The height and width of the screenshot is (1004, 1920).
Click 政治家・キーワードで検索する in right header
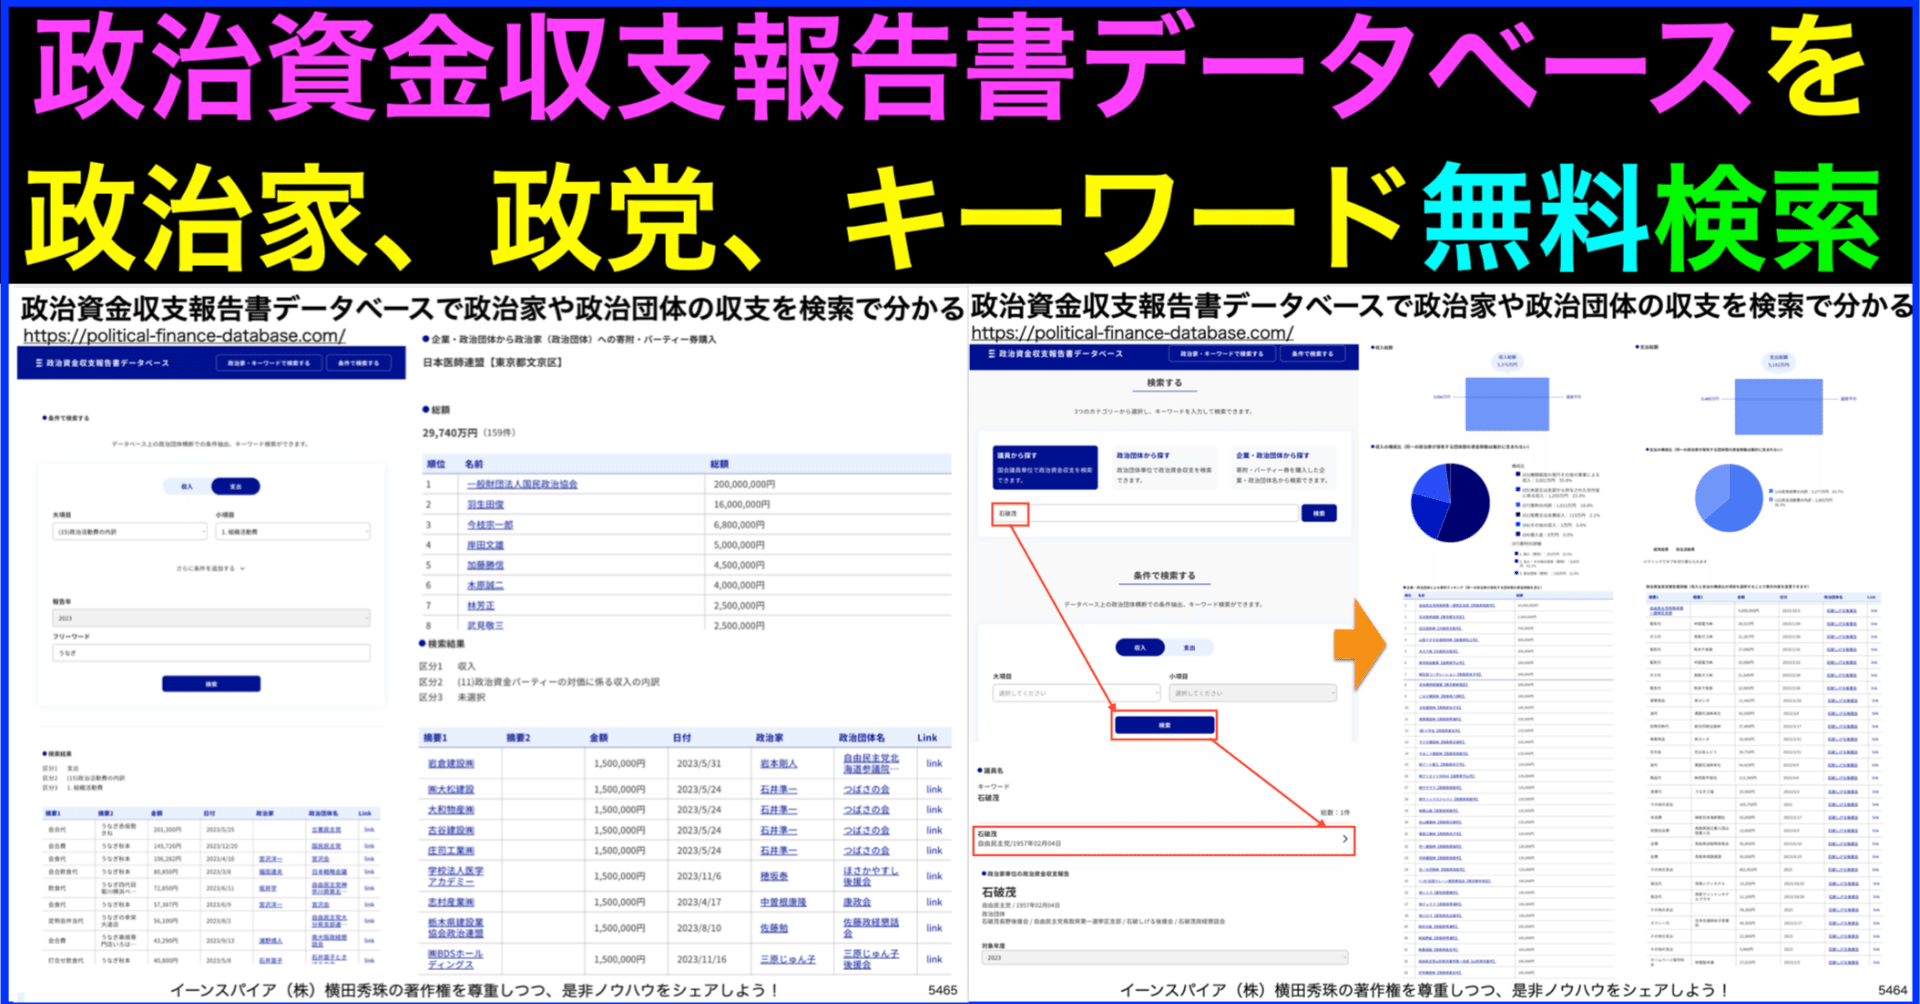1222,354
